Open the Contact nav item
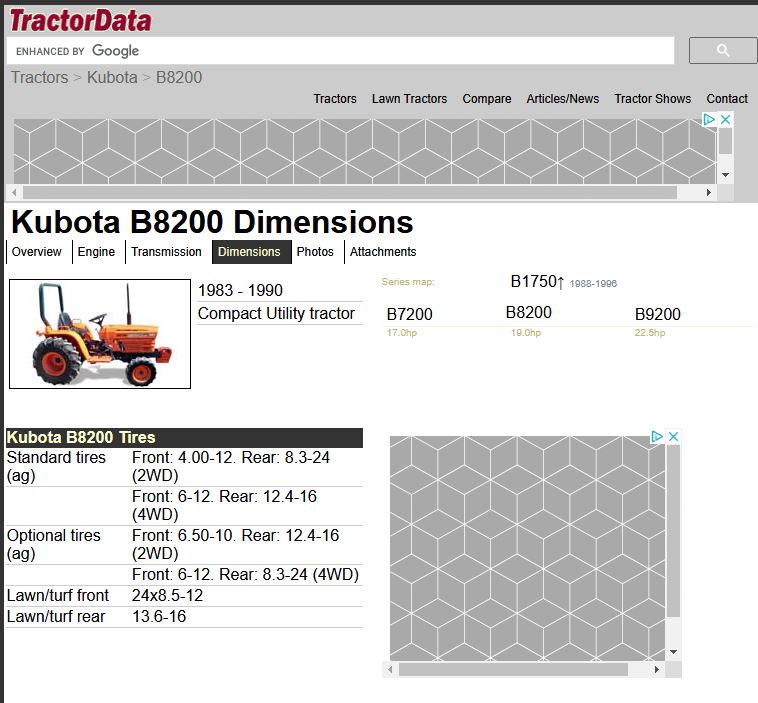 click(x=727, y=99)
